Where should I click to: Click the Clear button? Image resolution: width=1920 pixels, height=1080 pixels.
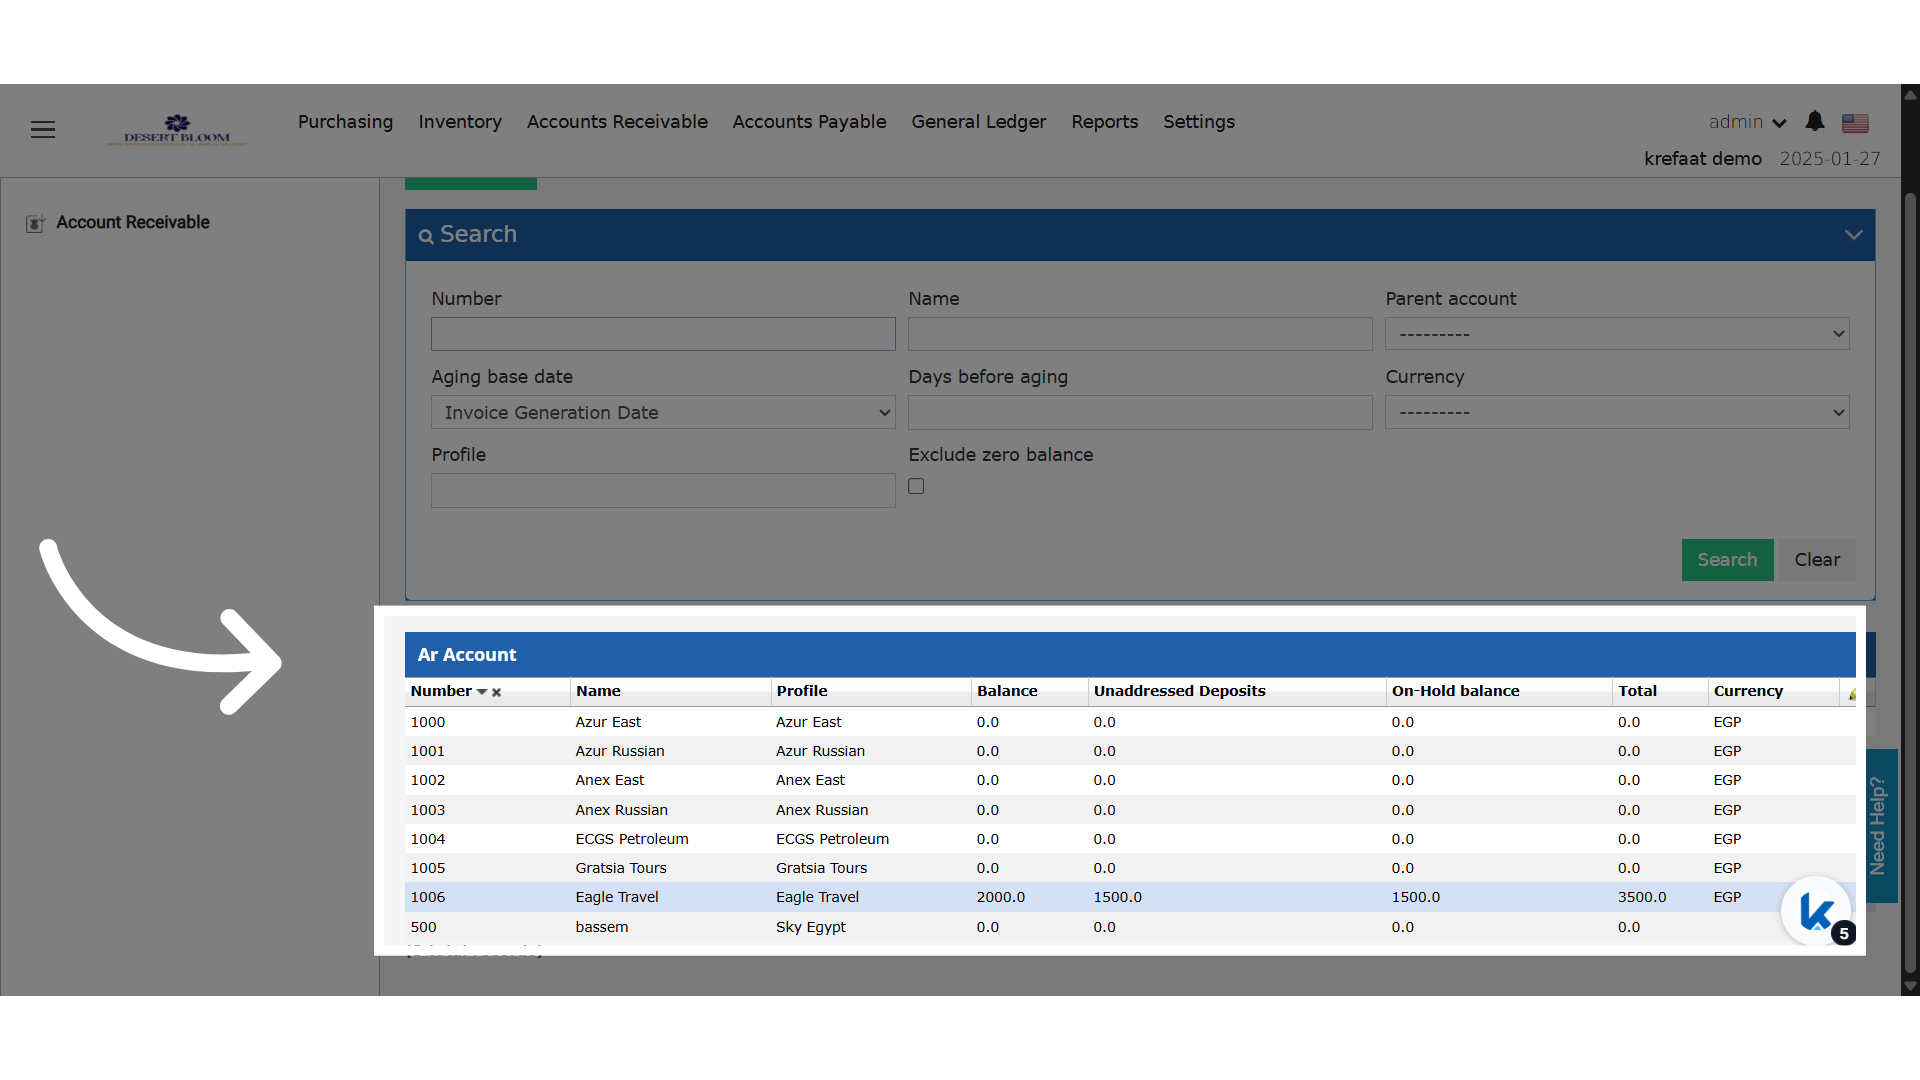click(1816, 560)
